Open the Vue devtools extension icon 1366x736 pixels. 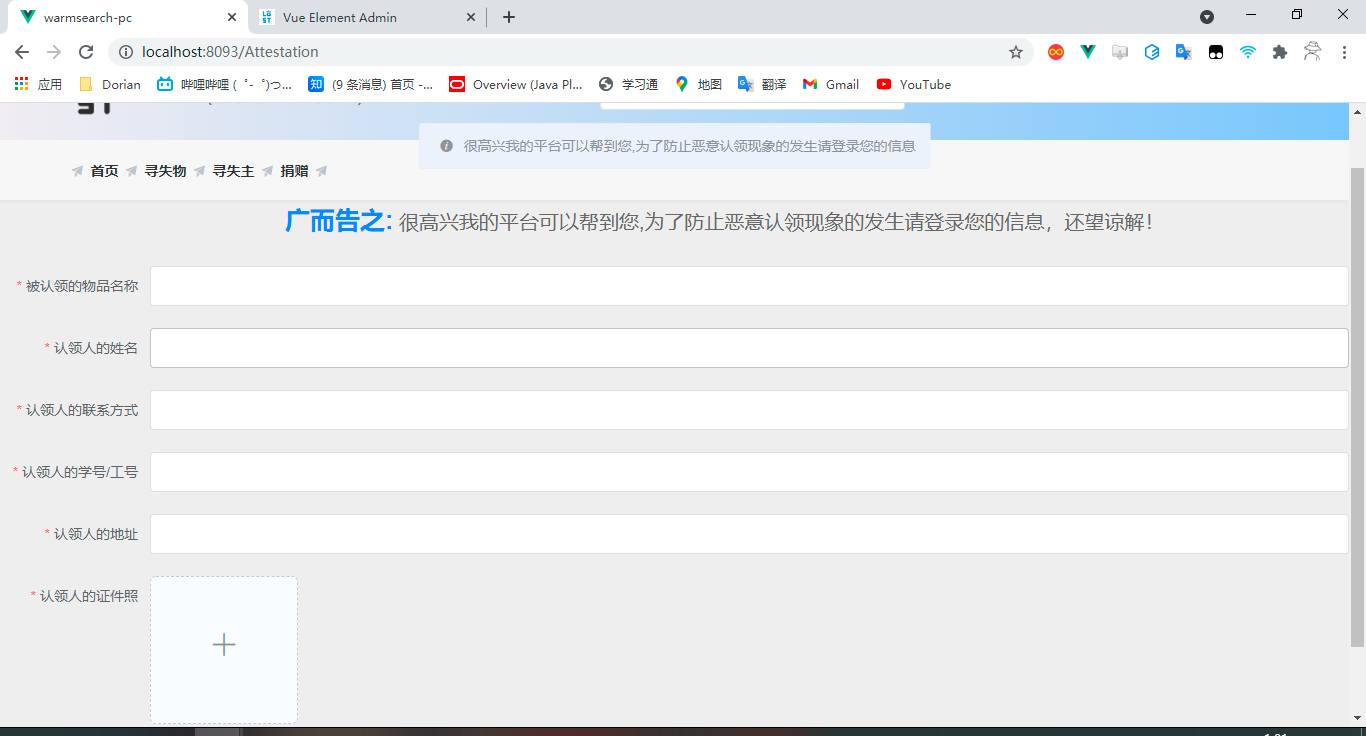1088,52
